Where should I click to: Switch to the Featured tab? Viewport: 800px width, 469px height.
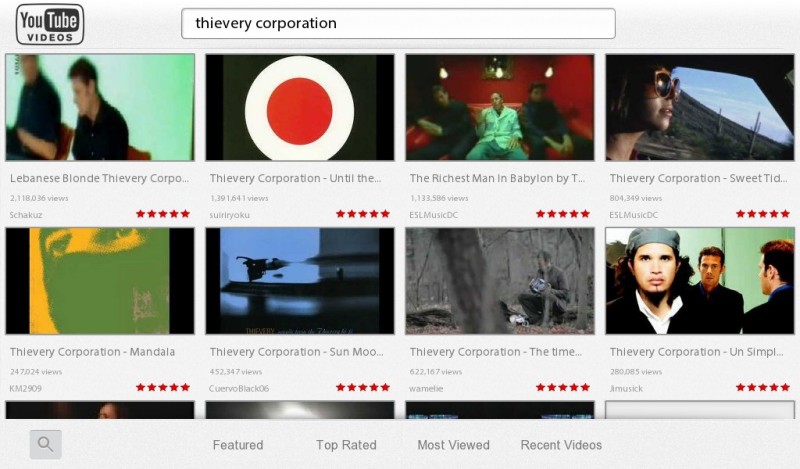point(238,445)
